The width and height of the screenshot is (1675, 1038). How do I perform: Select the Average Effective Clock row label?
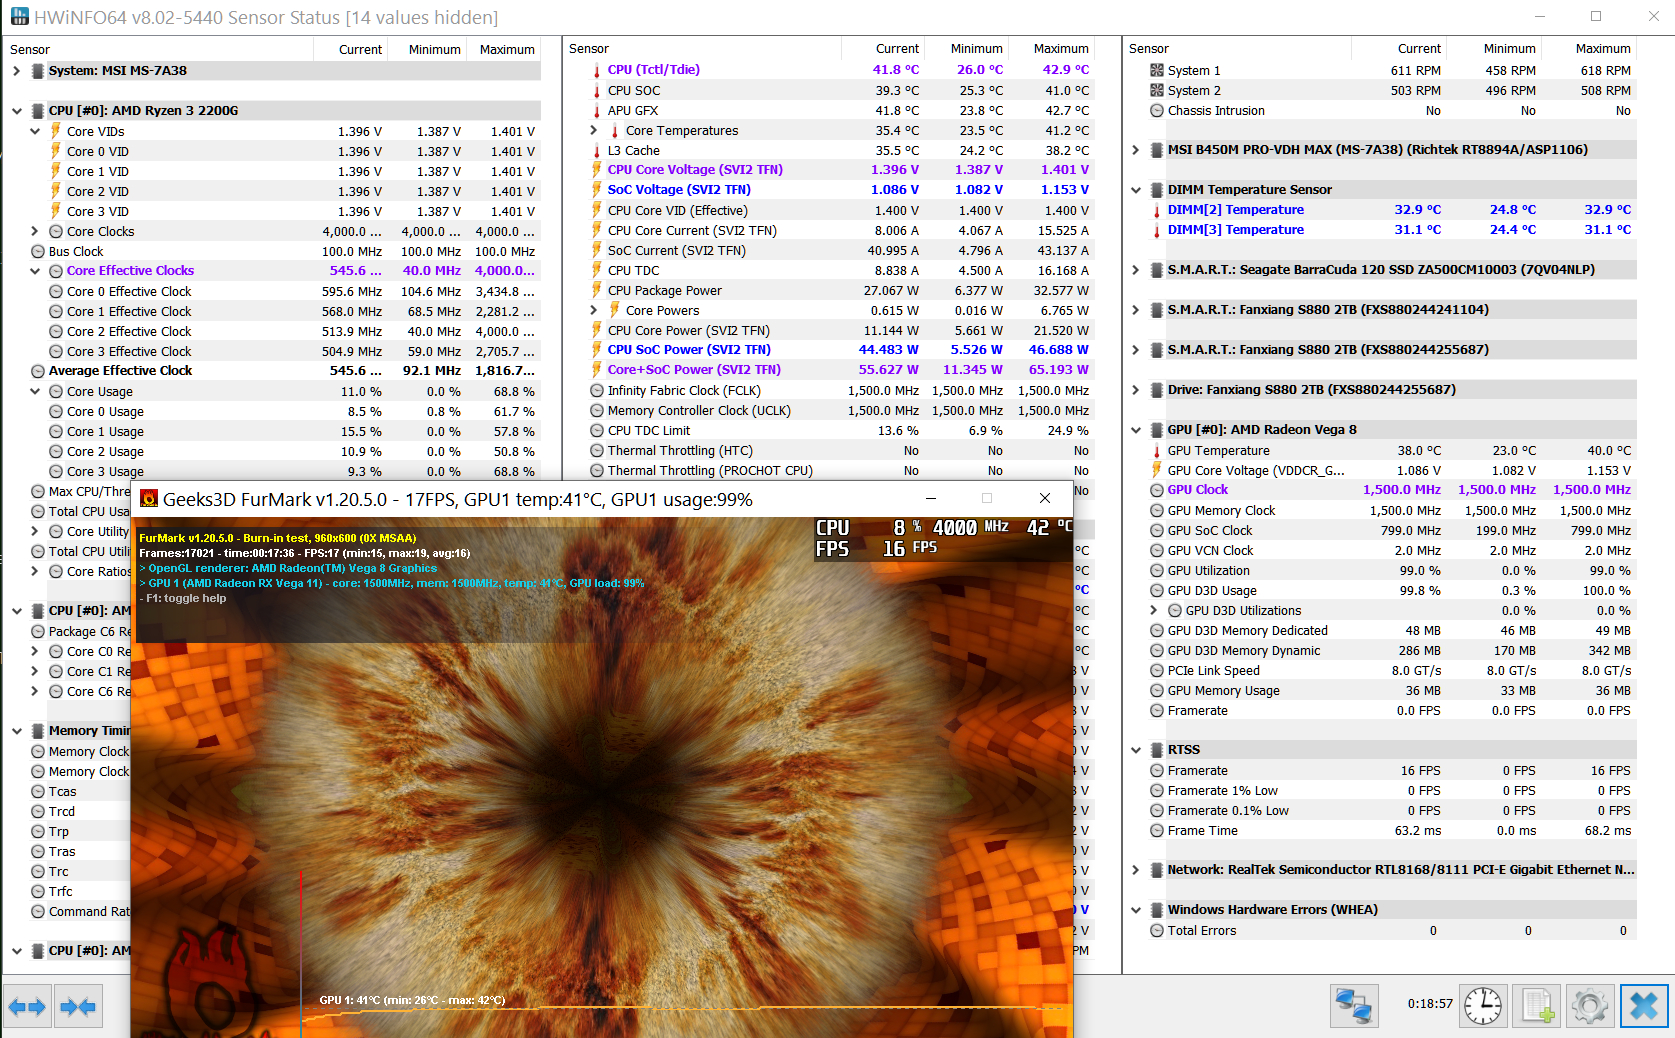[120, 371]
